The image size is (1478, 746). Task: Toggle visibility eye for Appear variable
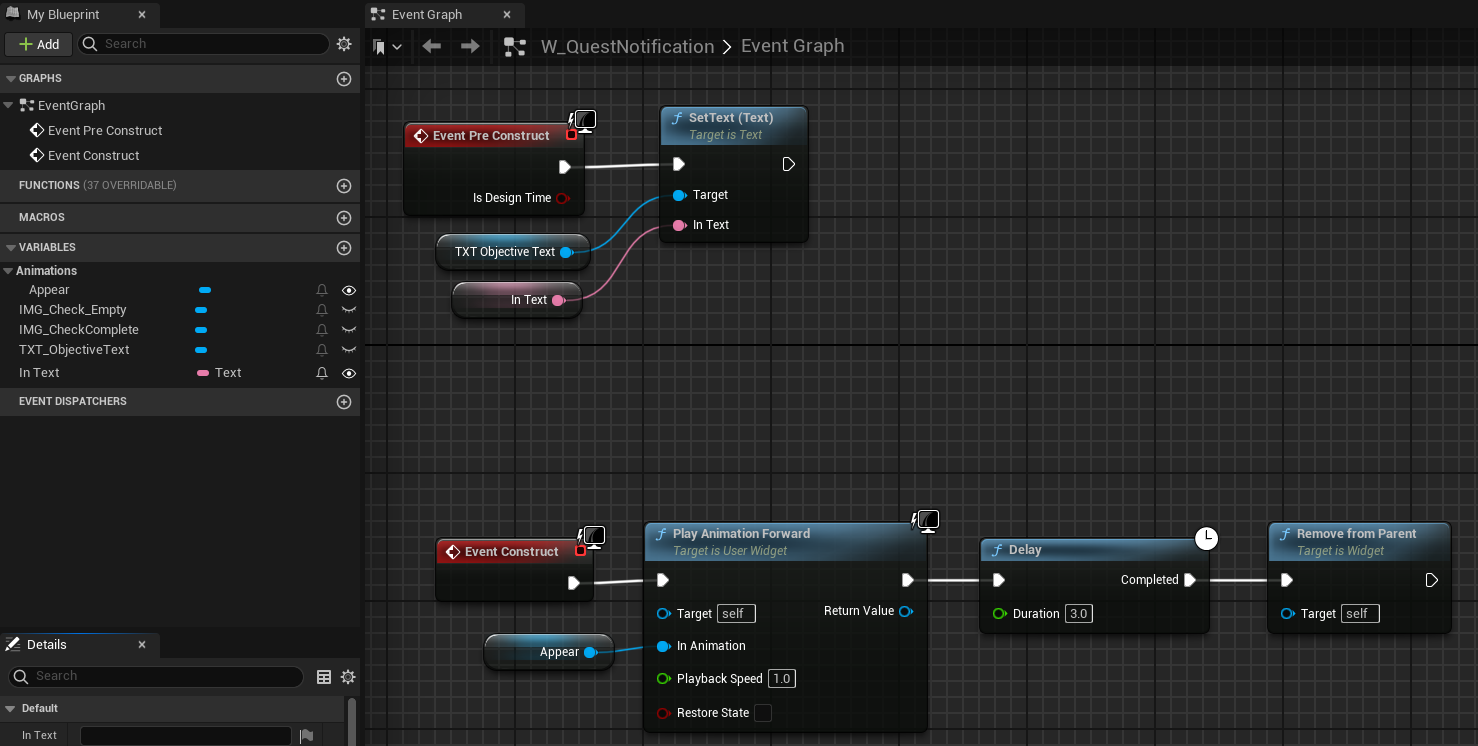click(x=349, y=290)
